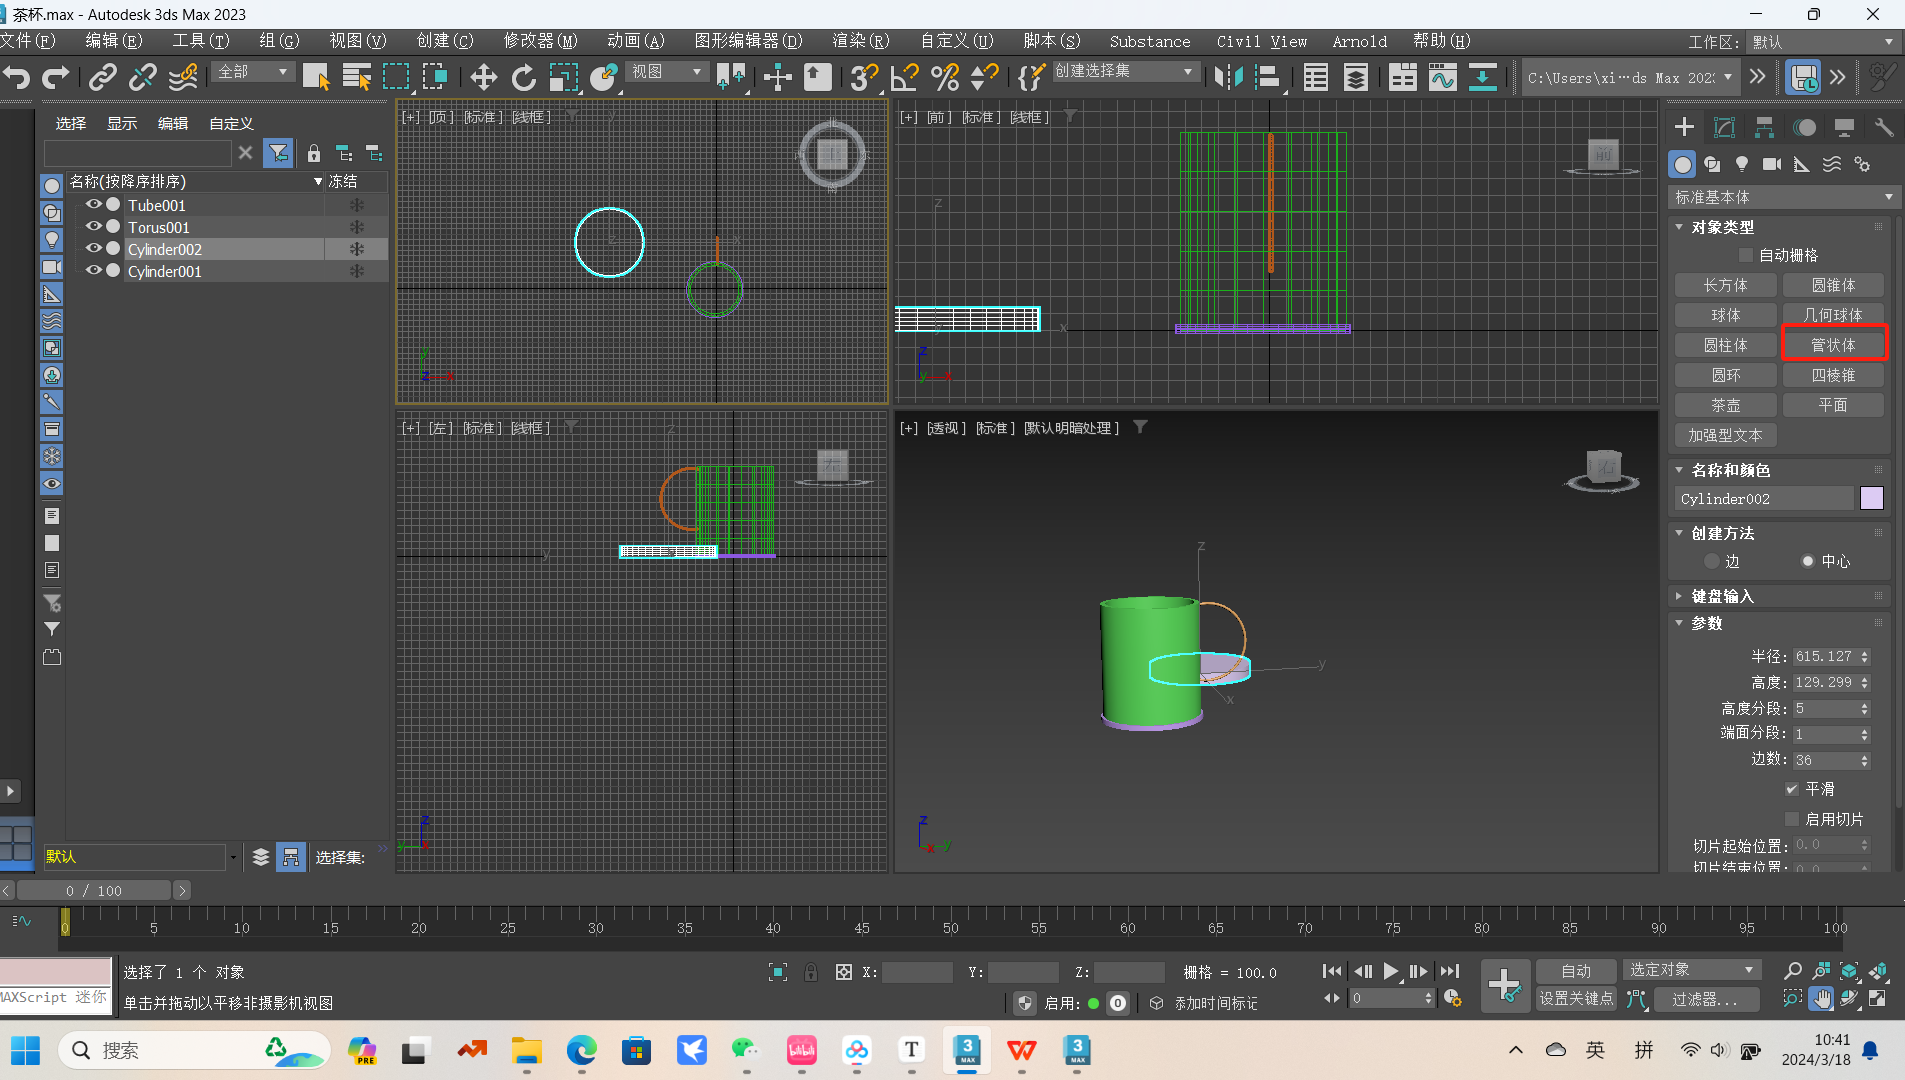Screen dimensions: 1905x1080
Task: Enable the 启用切片 checkbox
Action: coord(1792,819)
